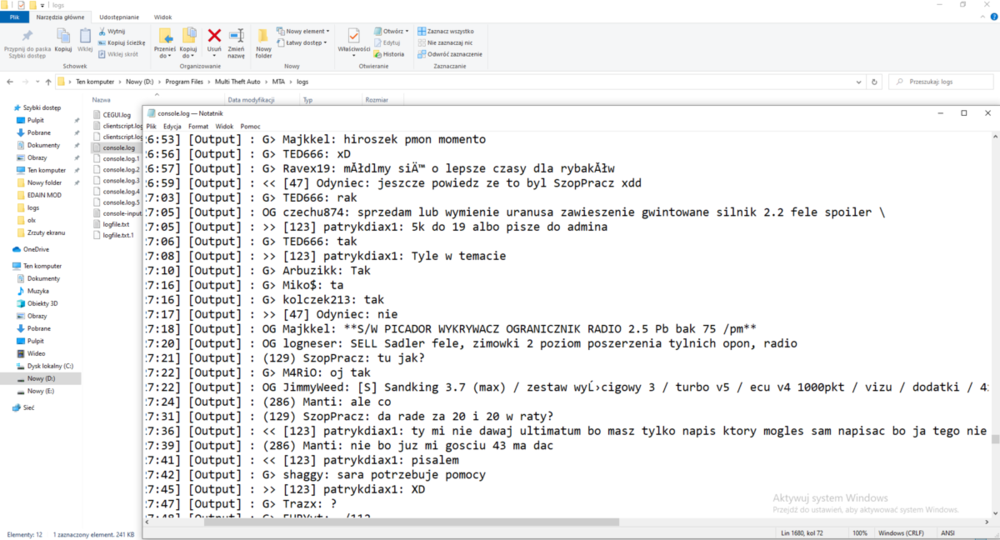Open the blue Plik tab in Explorer
Viewport: 1000px width, 540px height.
(x=14, y=17)
